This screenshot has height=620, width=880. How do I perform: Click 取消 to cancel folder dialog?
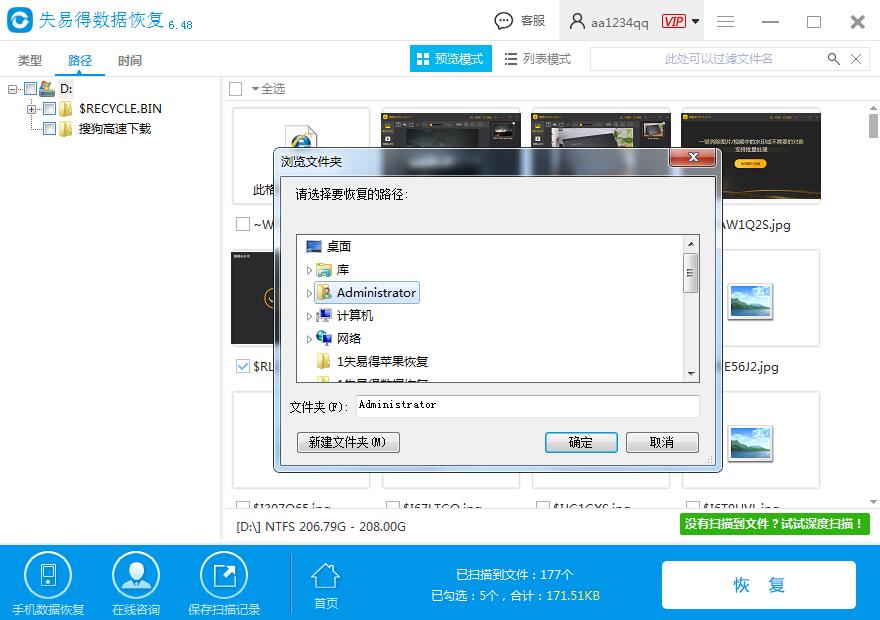tap(662, 442)
